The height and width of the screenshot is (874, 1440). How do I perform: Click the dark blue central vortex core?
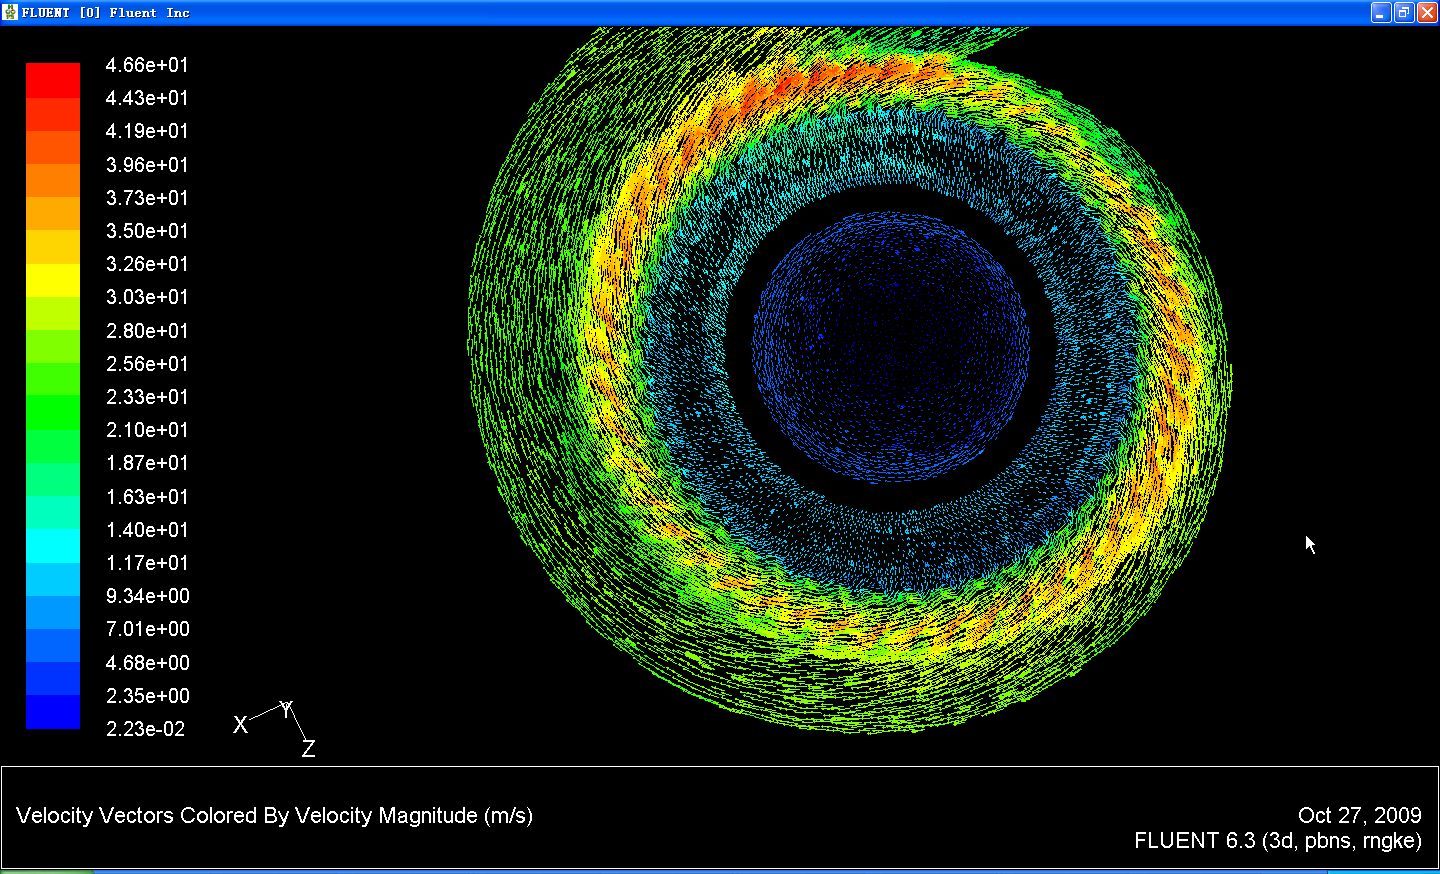coord(890,349)
